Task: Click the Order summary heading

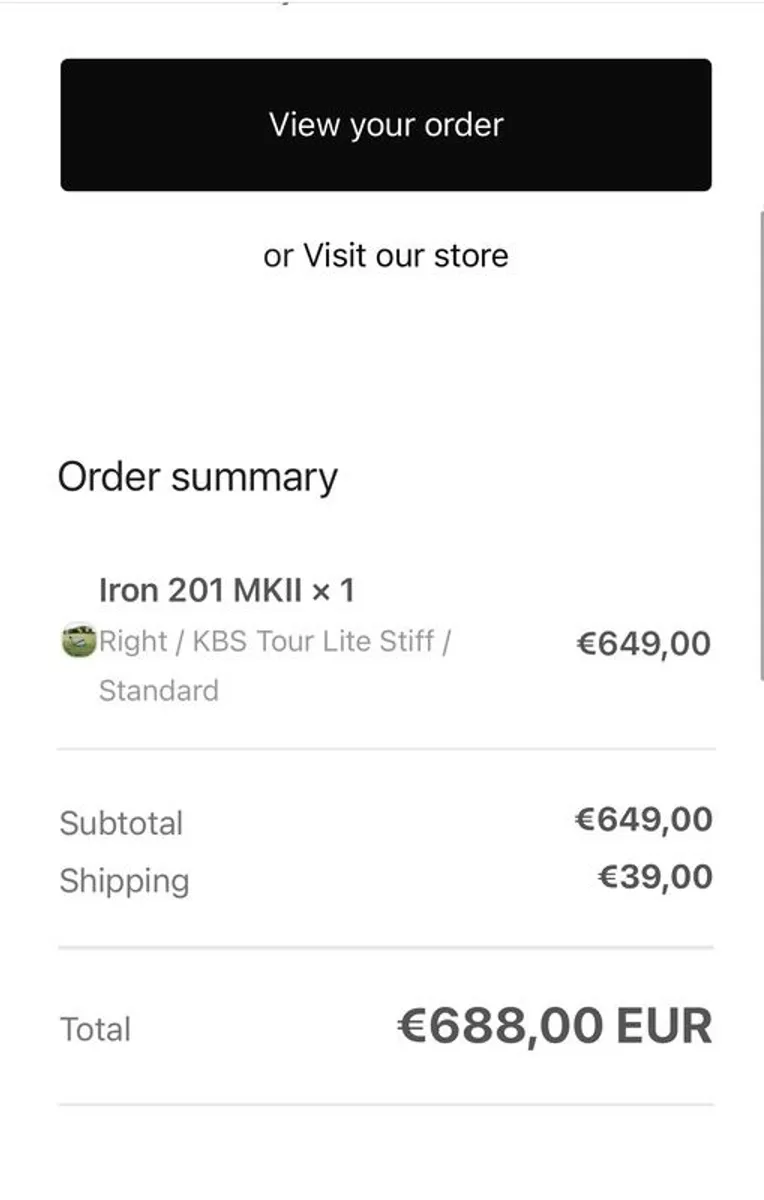Action: pos(198,478)
